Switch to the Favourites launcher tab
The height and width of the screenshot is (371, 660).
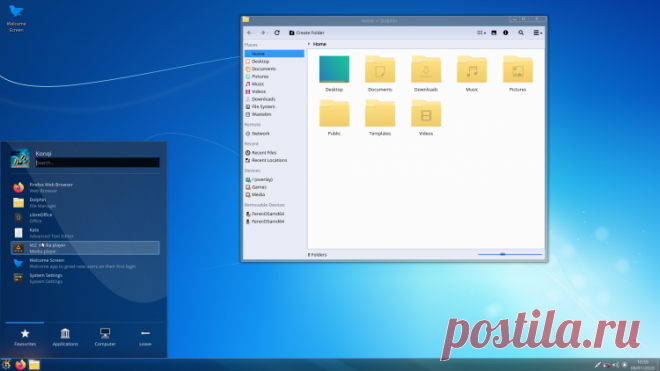[25, 337]
